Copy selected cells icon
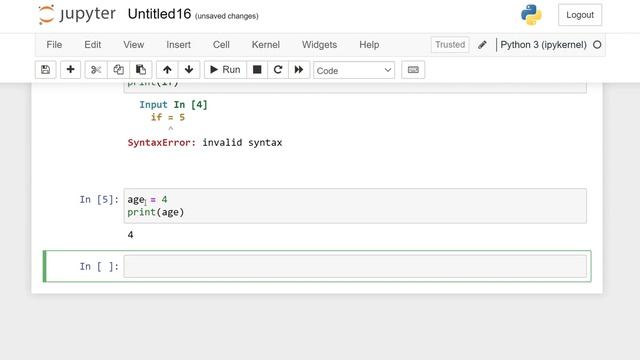 click(x=118, y=70)
